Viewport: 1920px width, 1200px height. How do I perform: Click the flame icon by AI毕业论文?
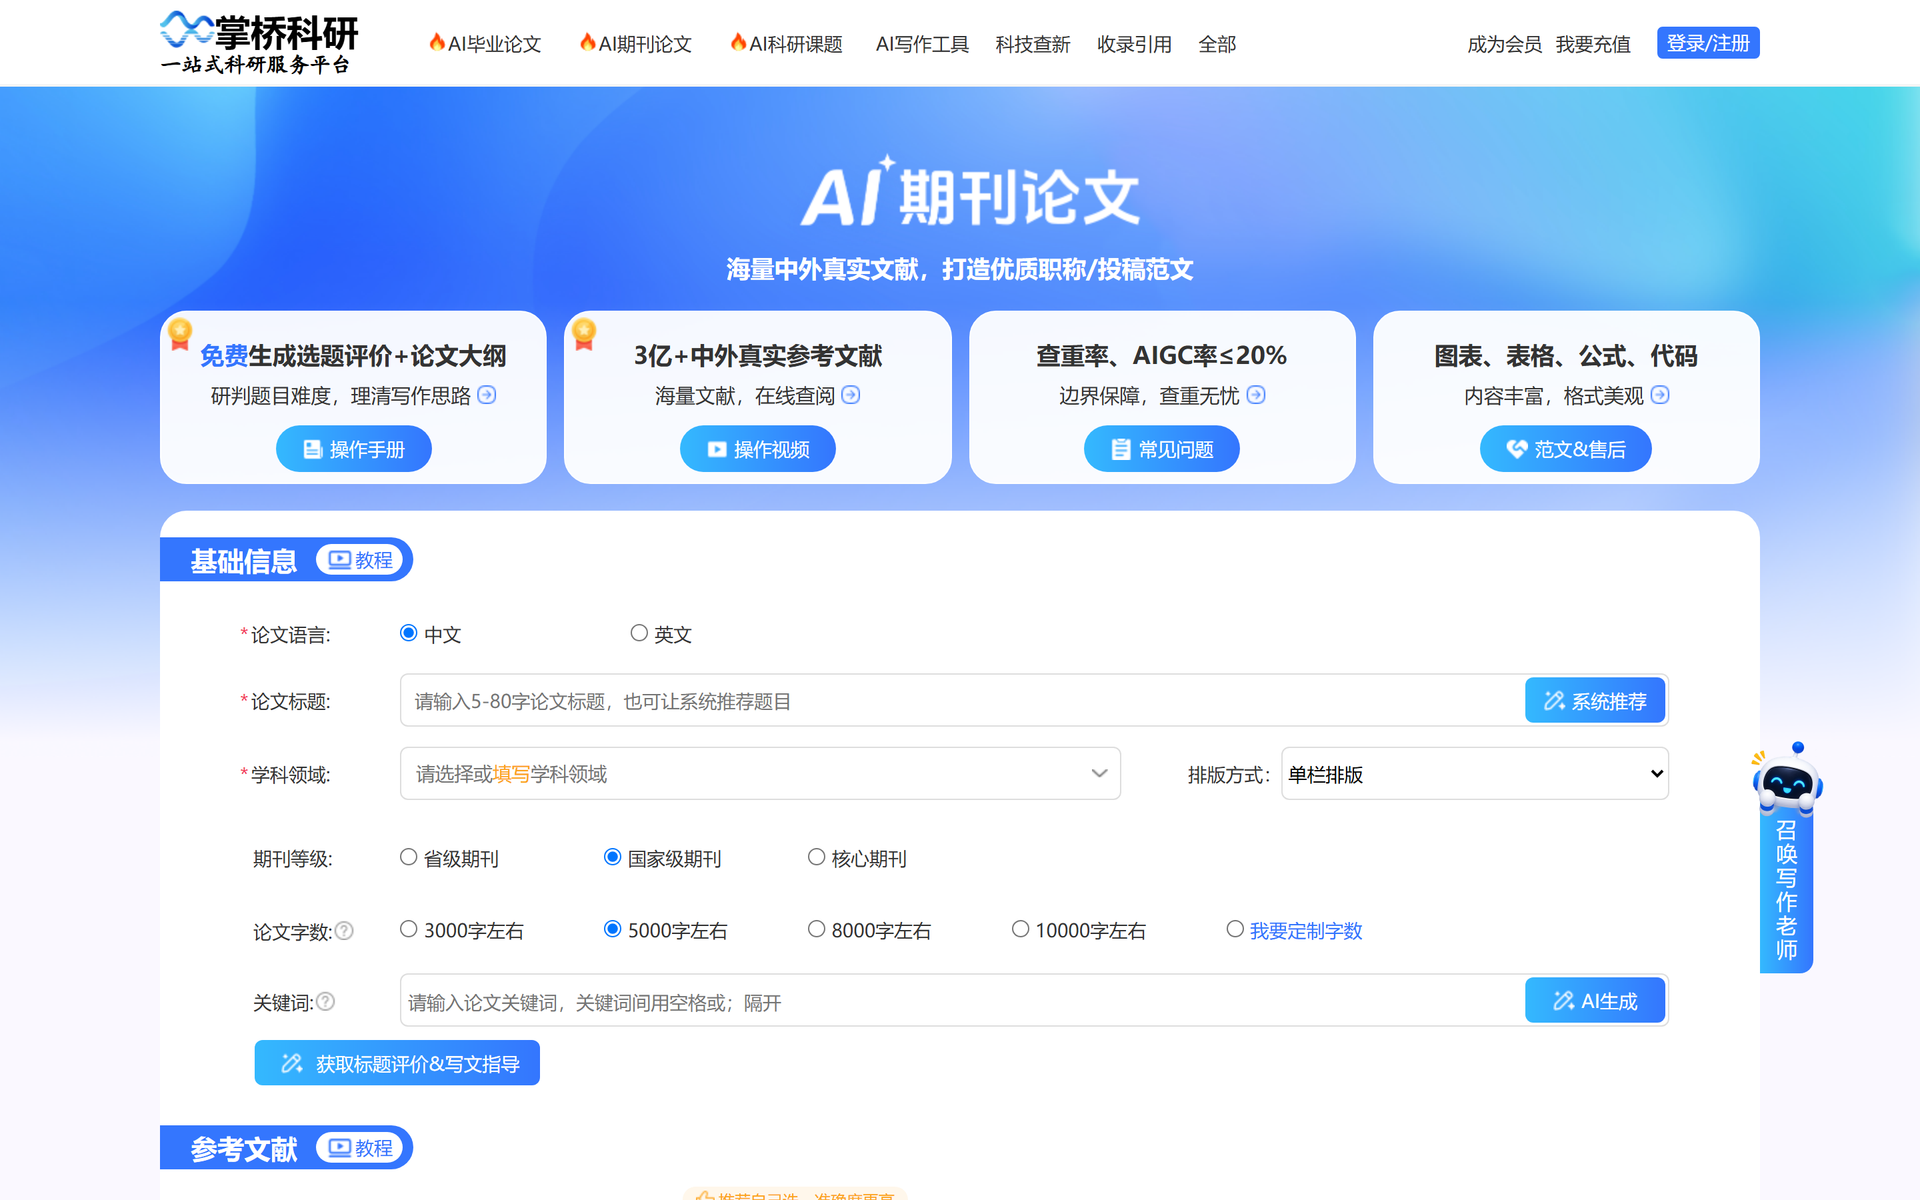point(437,42)
